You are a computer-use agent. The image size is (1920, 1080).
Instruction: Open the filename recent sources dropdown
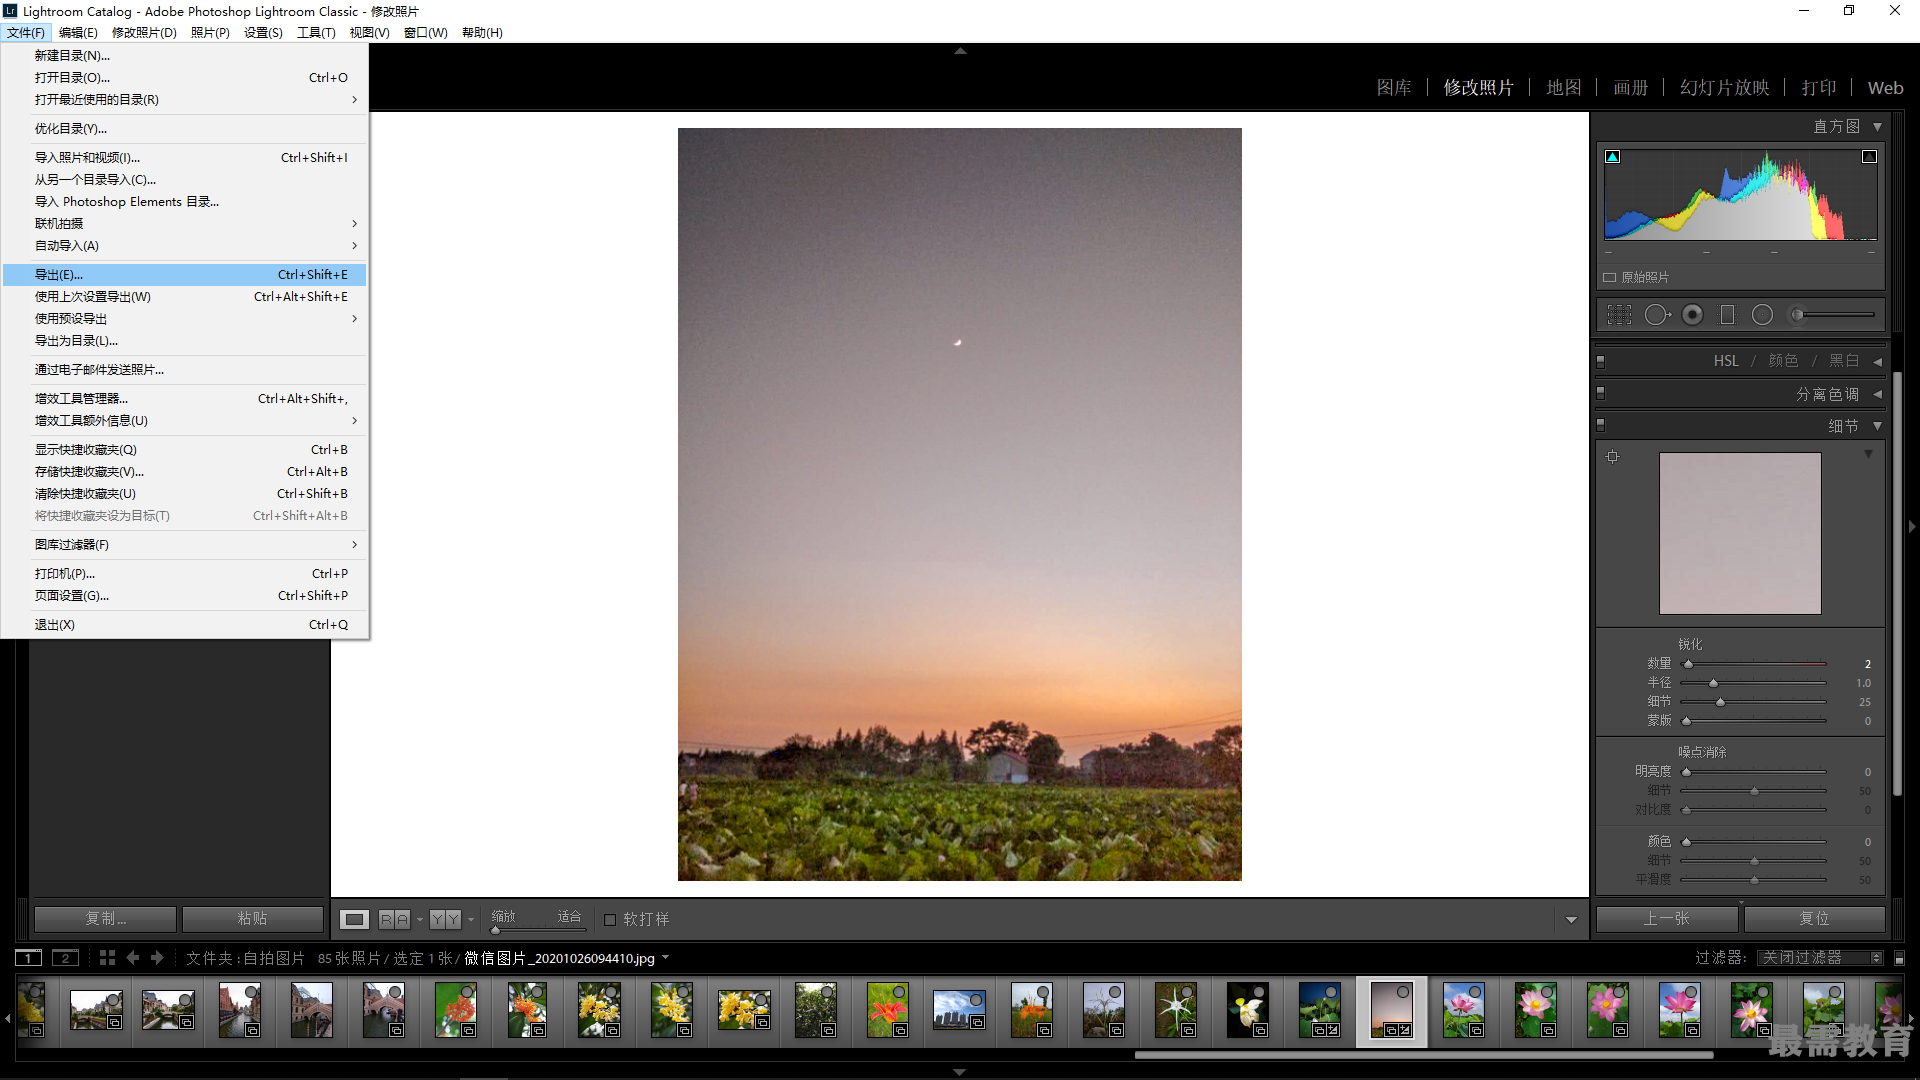tap(666, 958)
